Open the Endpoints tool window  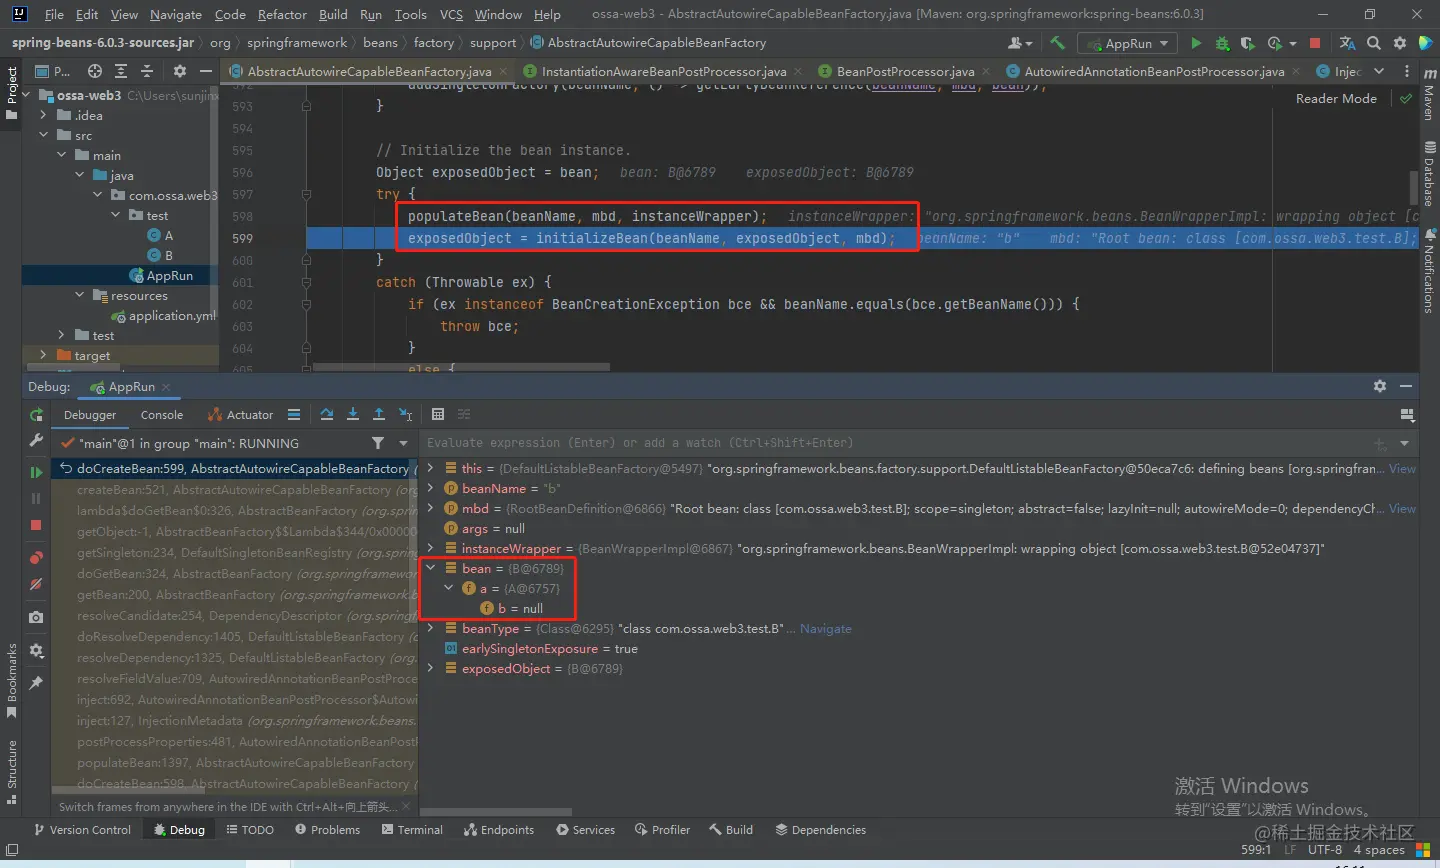pos(498,830)
